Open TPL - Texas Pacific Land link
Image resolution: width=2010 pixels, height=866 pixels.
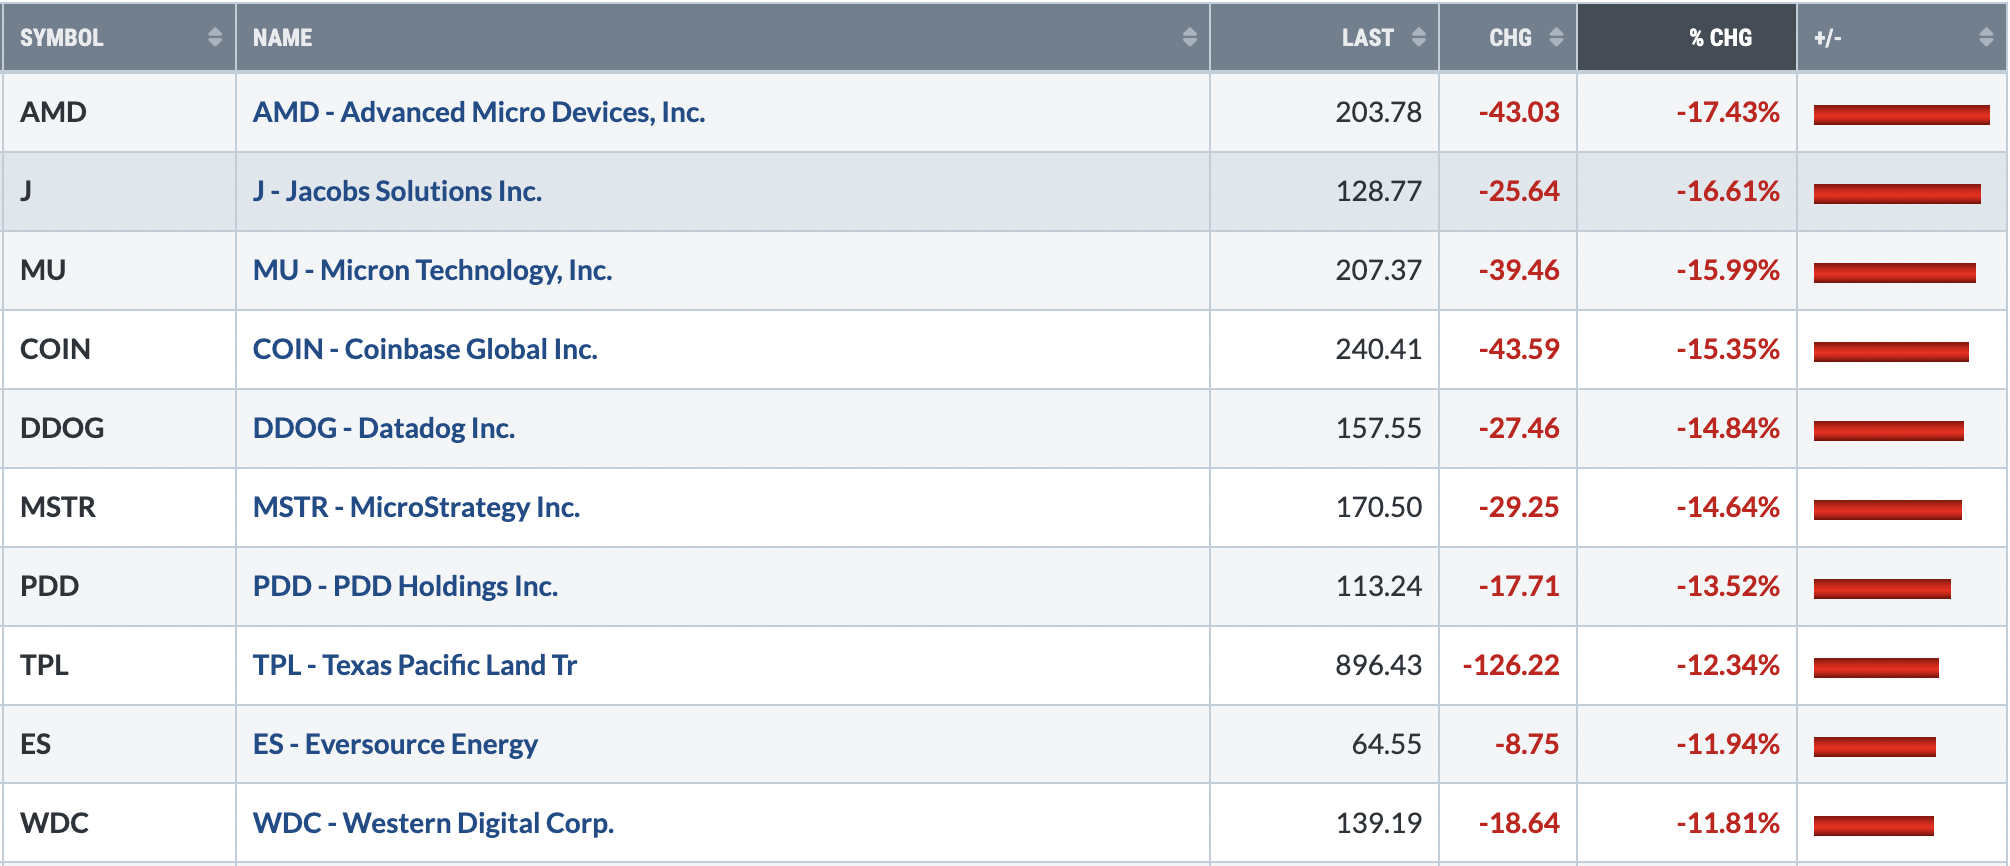click(415, 665)
